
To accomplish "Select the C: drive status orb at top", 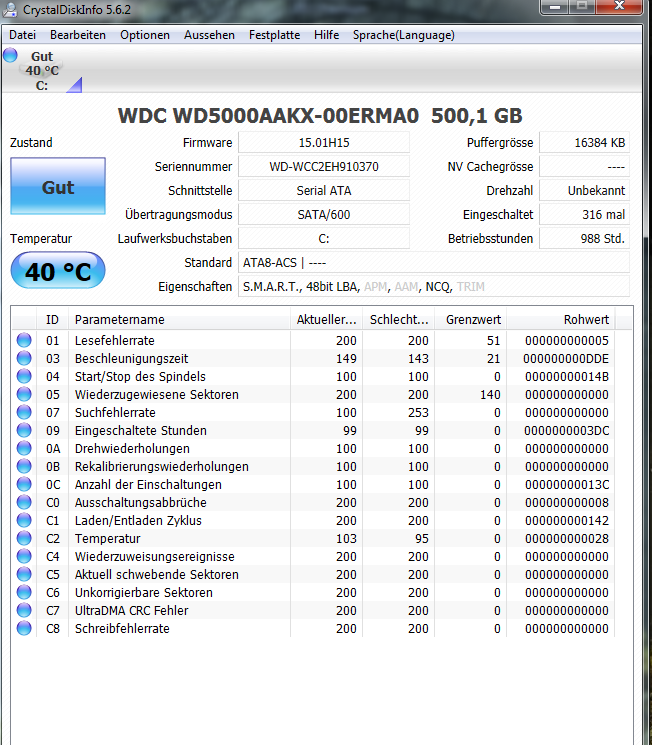I will click(x=10, y=55).
